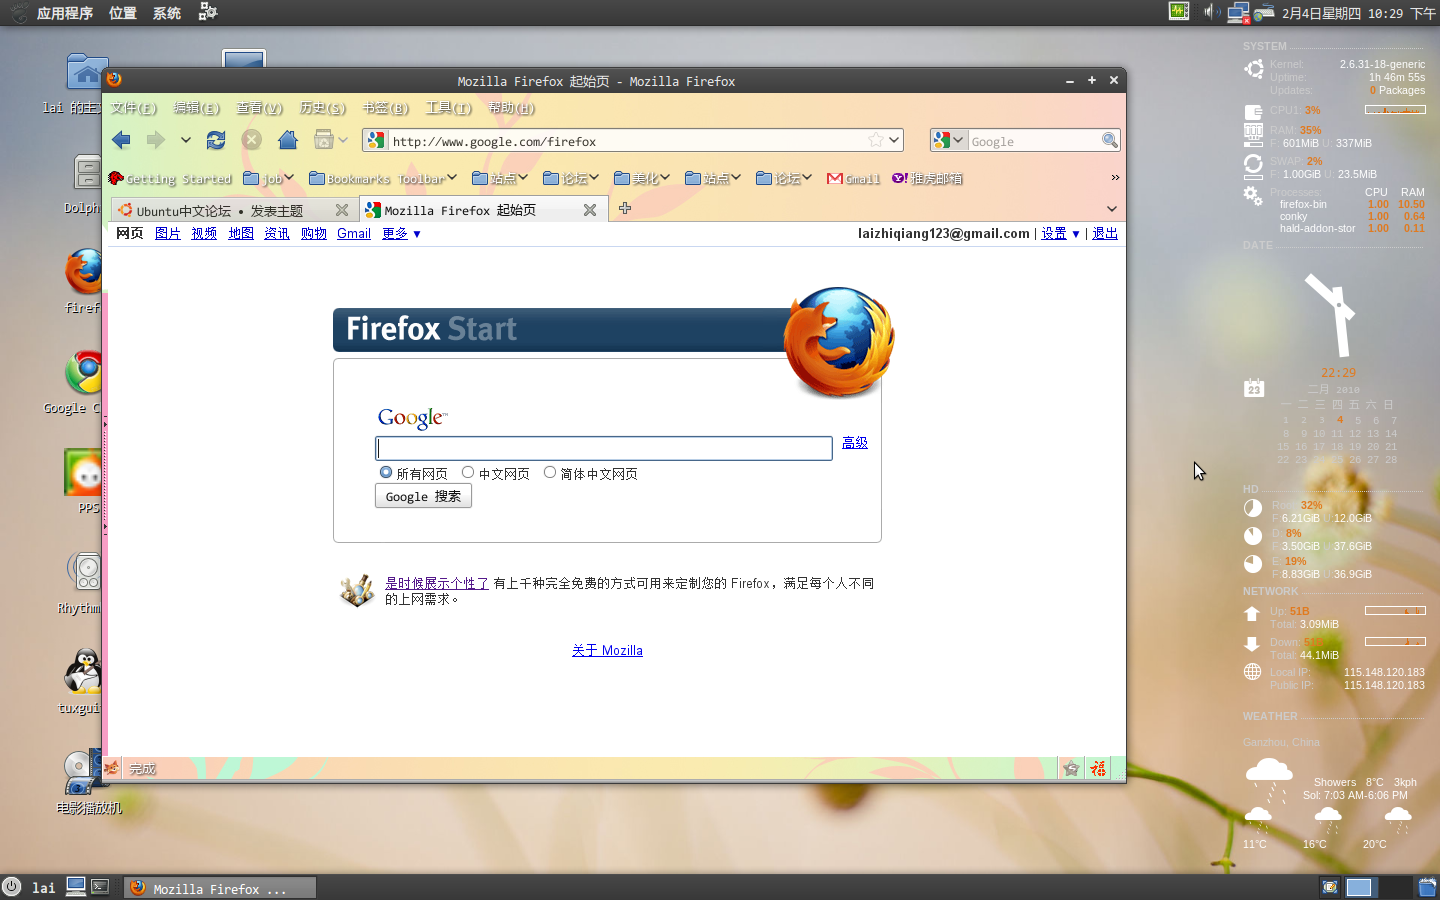This screenshot has height=900, width=1440.
Task: Click the 关于 Mozilla link
Action: [607, 650]
